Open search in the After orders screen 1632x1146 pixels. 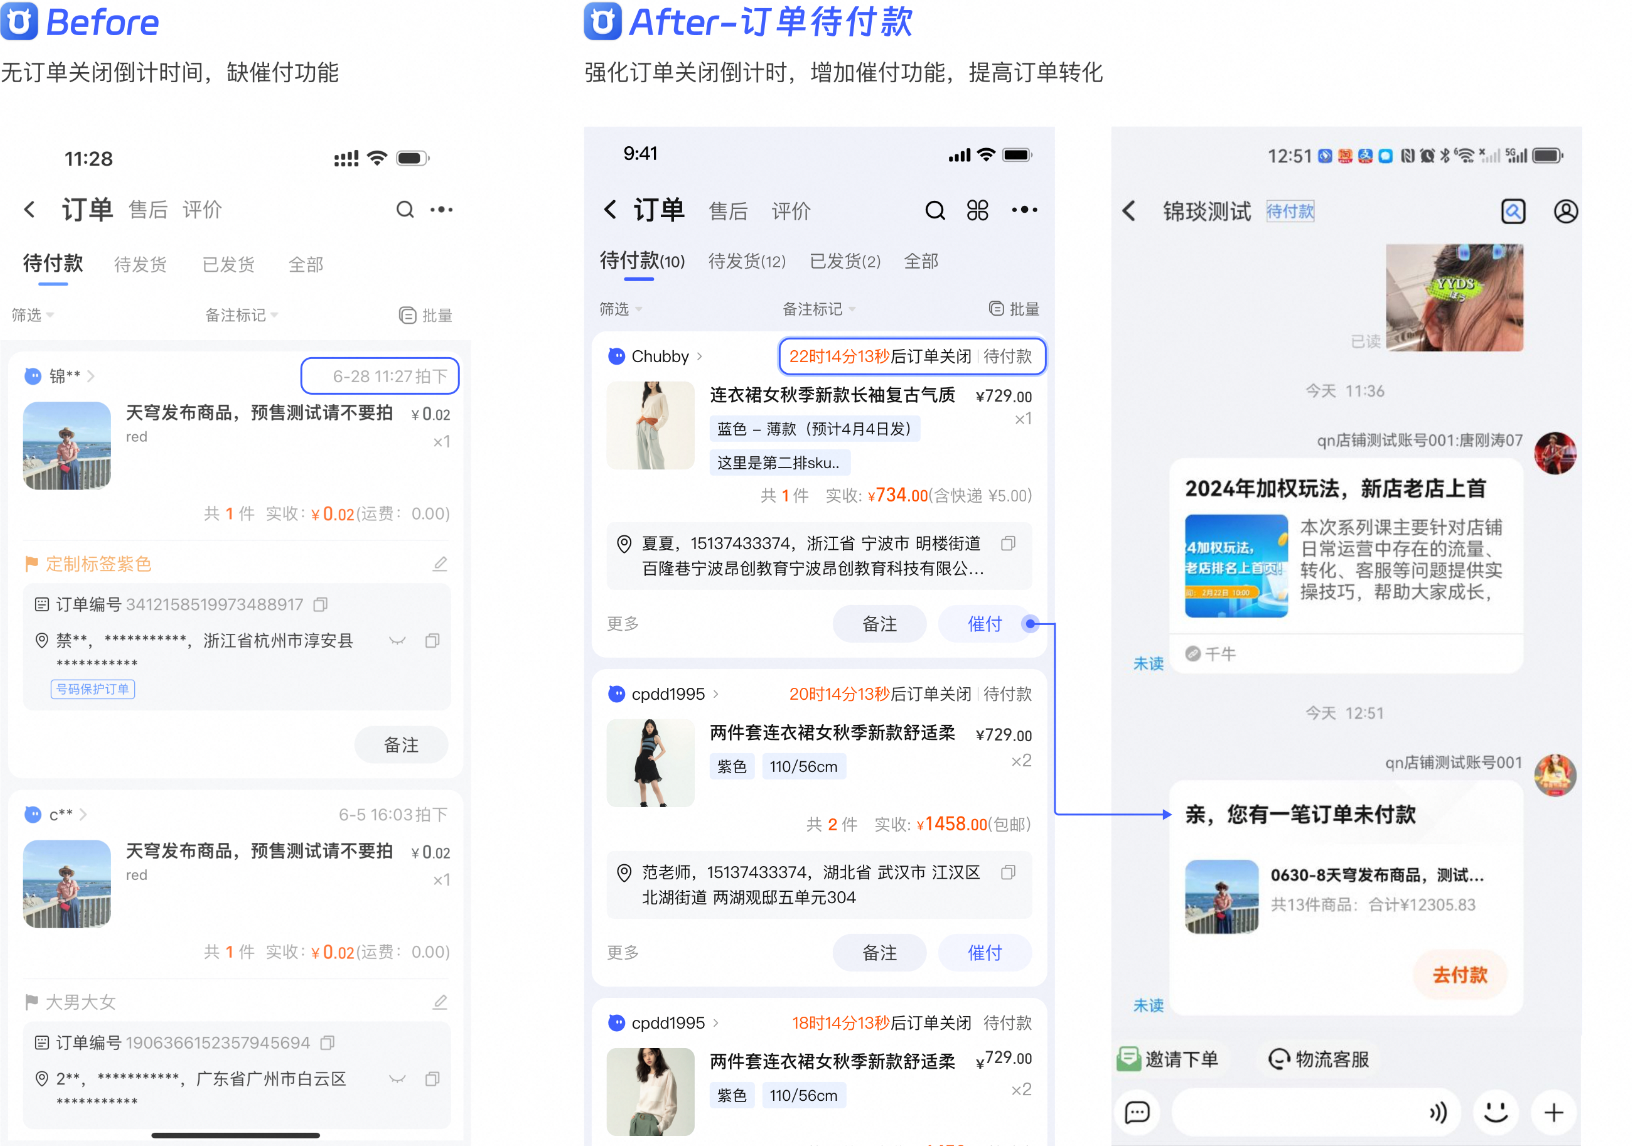(x=935, y=210)
